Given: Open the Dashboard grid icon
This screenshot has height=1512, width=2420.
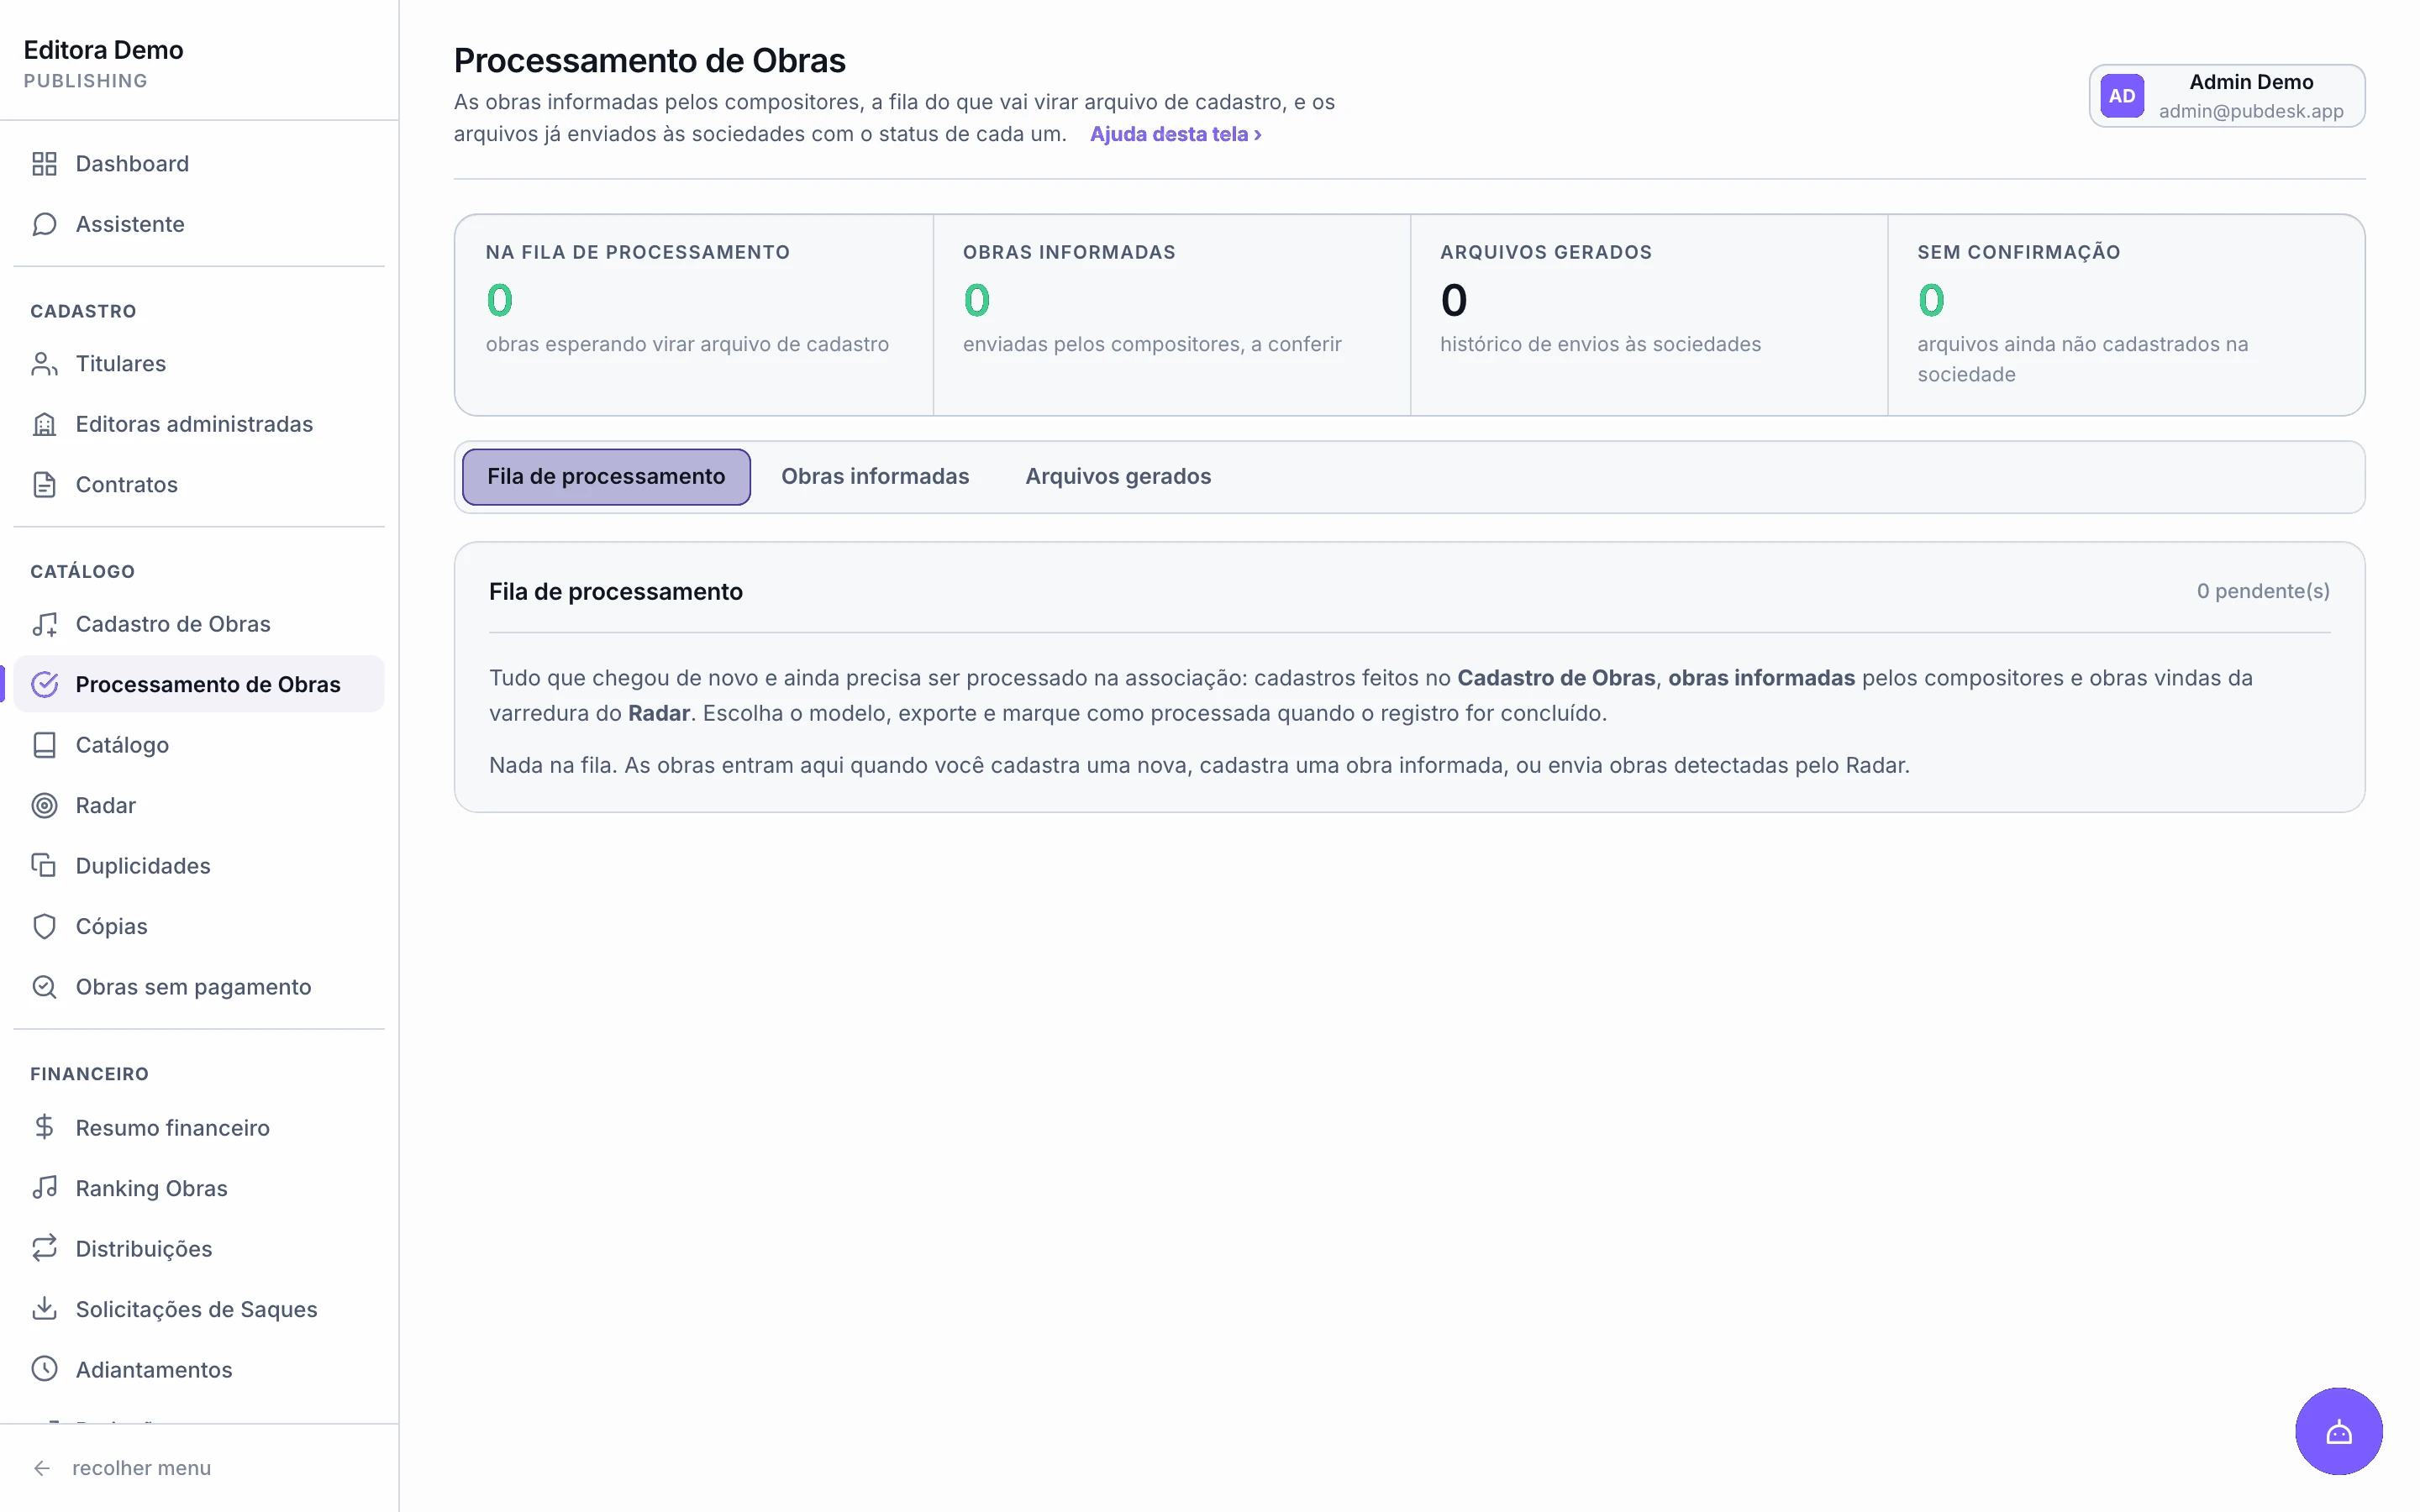Looking at the screenshot, I should coord(44,164).
